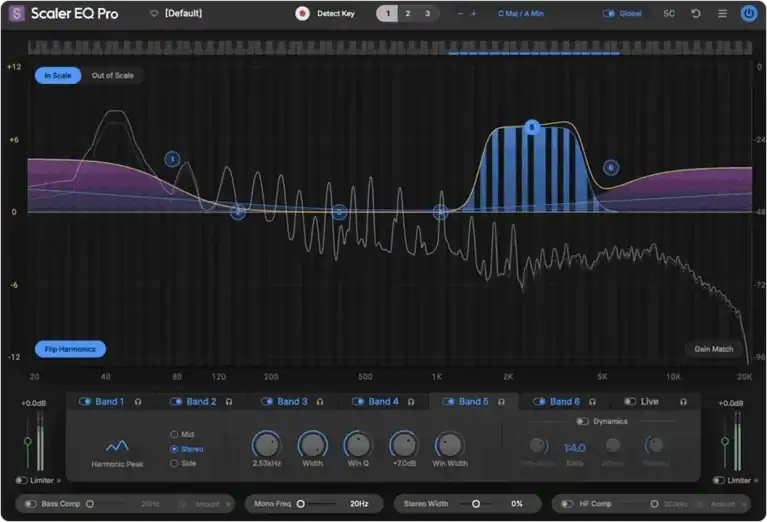The height and width of the screenshot is (522, 767).
Task: Enable the Dynamics toggle
Action: click(582, 421)
